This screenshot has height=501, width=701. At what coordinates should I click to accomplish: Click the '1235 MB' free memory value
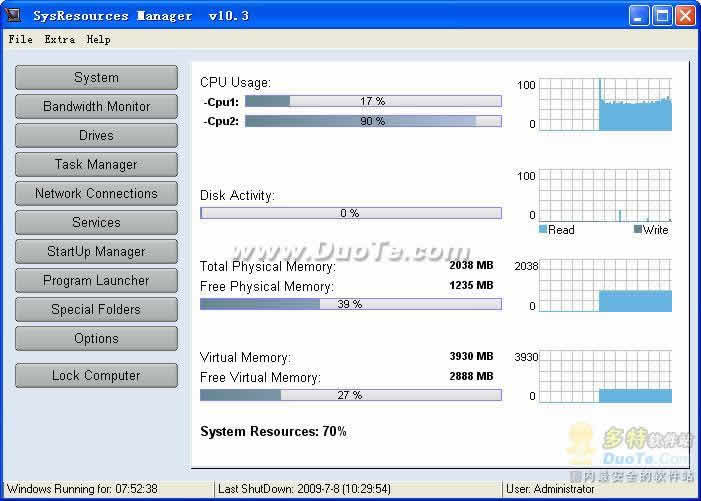[x=471, y=285]
